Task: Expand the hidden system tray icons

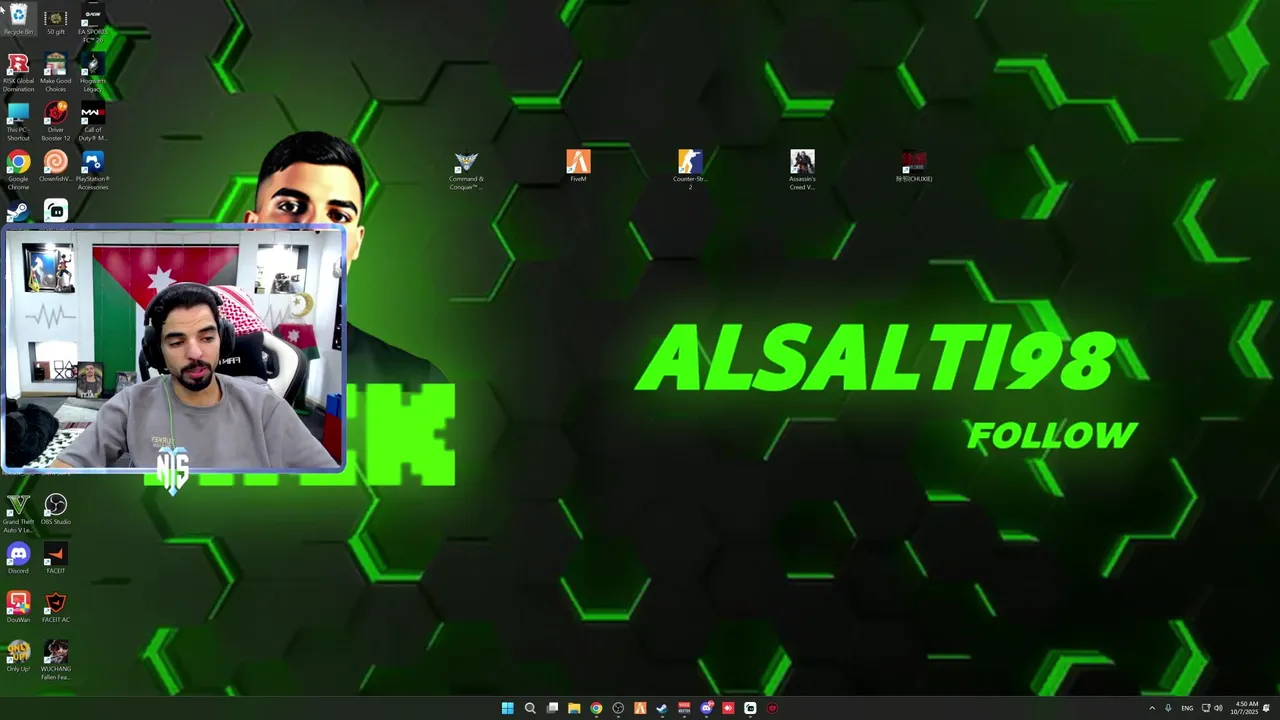Action: [x=1151, y=708]
